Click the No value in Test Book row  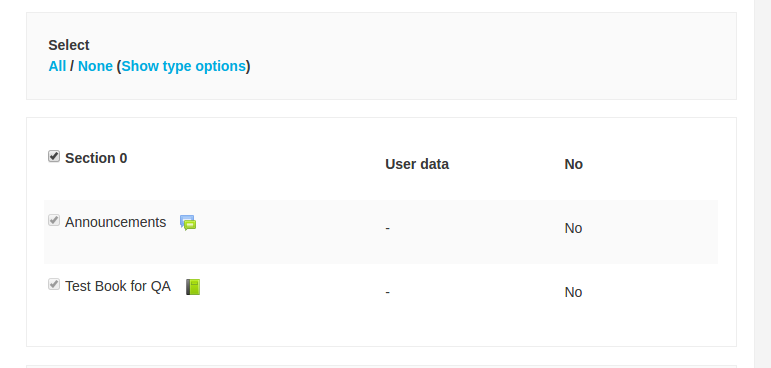pos(573,292)
